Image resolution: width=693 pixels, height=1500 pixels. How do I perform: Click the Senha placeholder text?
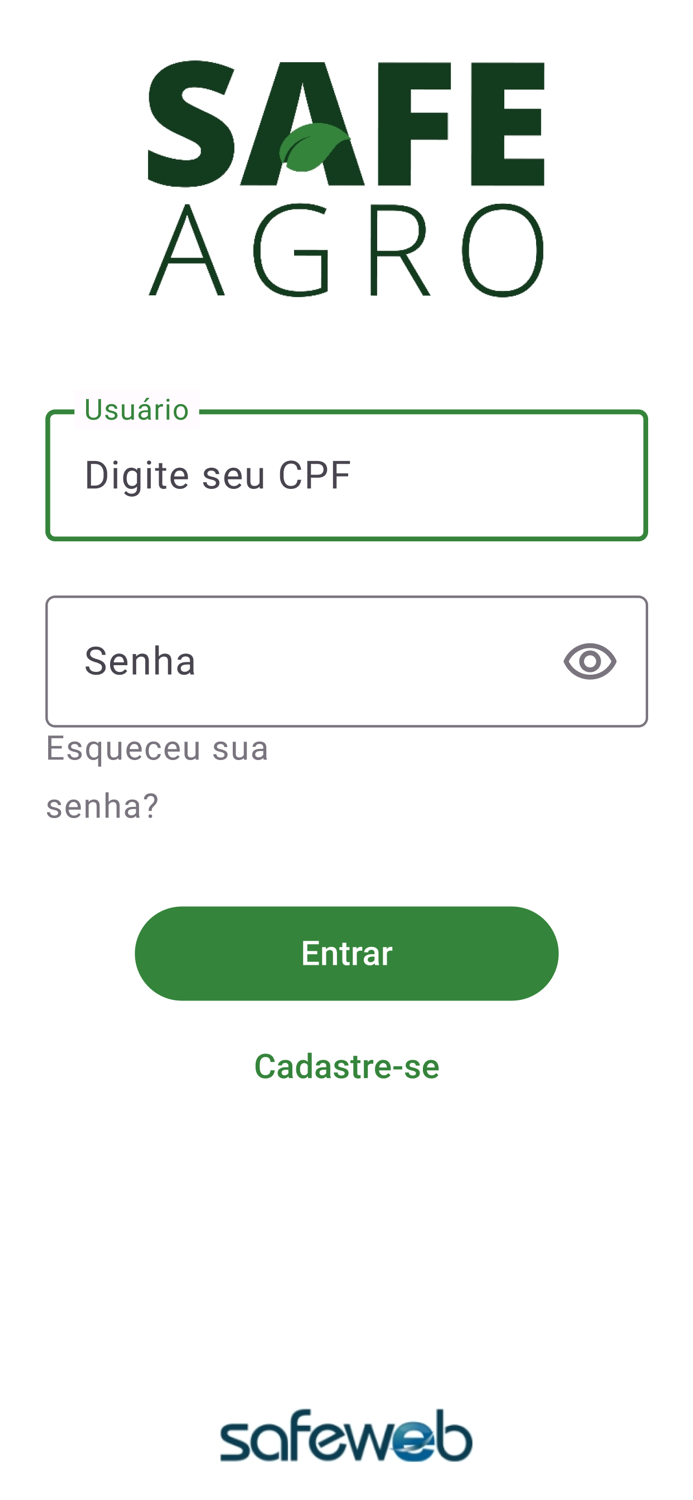coord(140,661)
